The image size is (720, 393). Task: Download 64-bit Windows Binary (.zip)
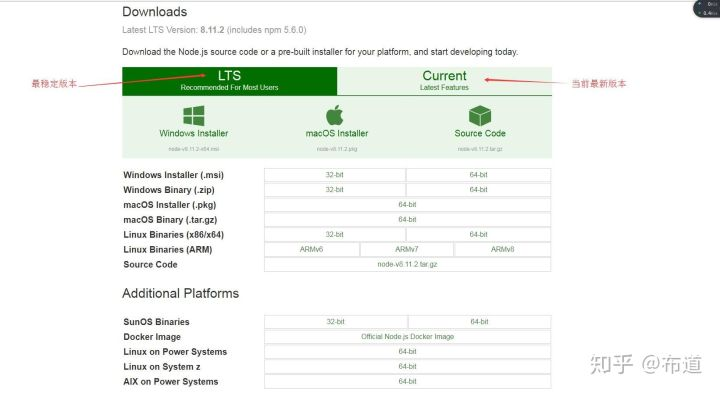coord(478,190)
